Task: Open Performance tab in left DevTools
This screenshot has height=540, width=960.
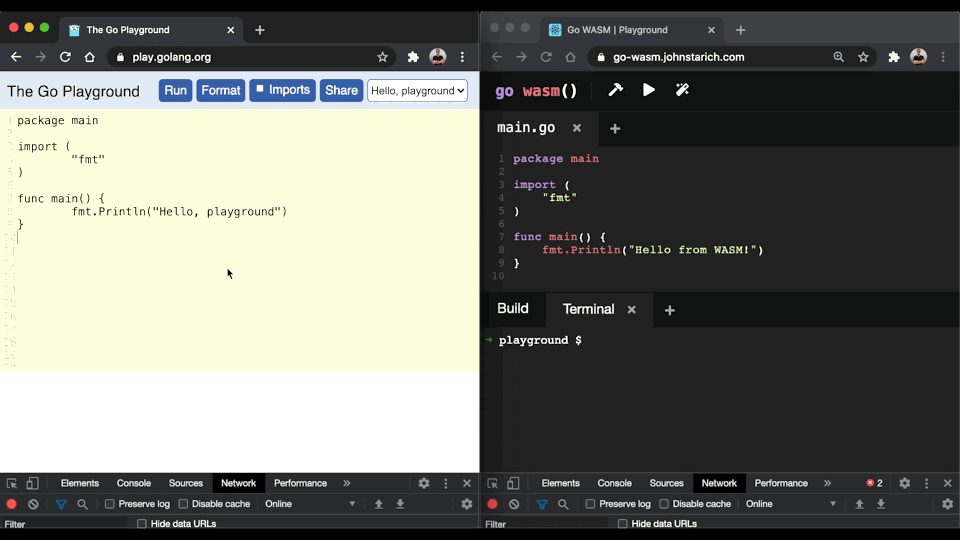Action: 300,483
